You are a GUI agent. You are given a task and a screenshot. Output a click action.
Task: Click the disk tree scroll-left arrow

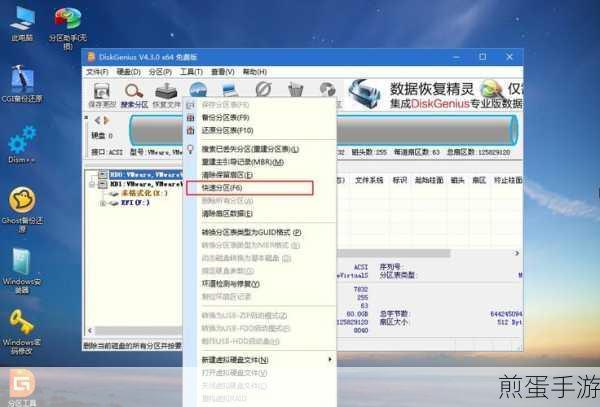[x=90, y=330]
